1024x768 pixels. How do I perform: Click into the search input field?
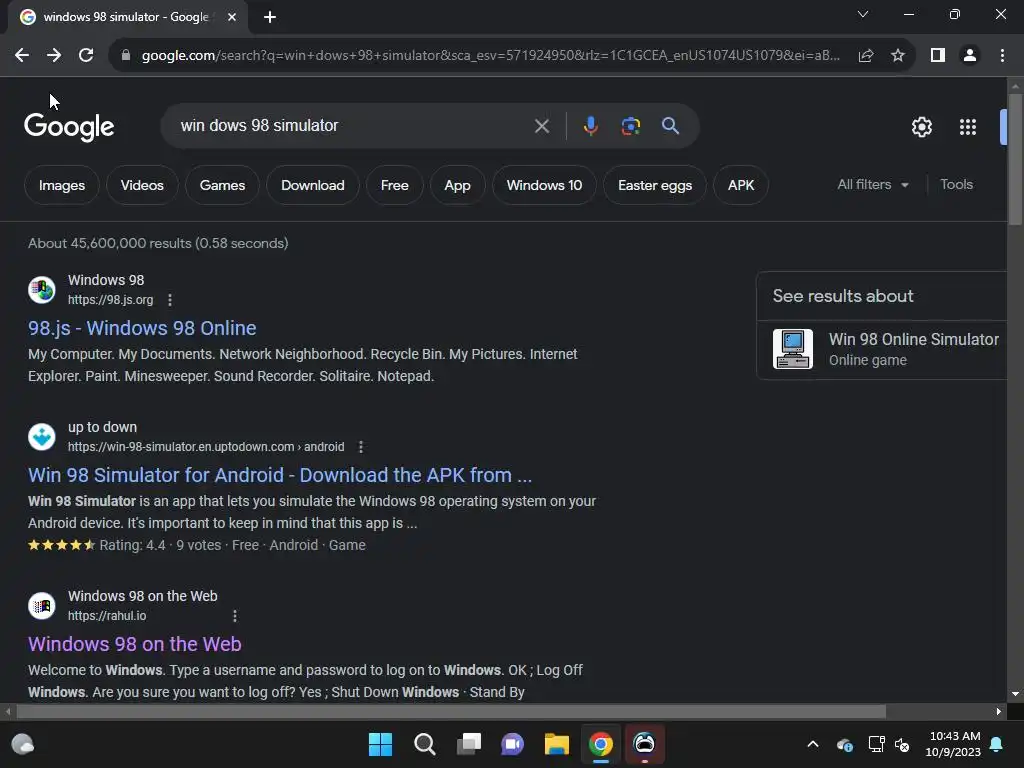click(353, 125)
